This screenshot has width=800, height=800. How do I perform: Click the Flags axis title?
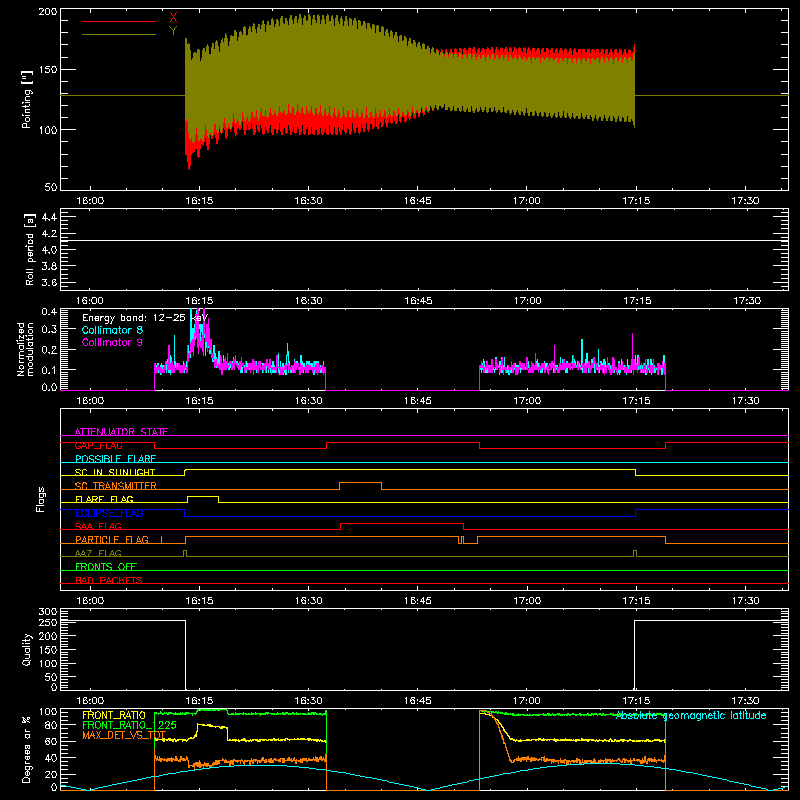40,499
